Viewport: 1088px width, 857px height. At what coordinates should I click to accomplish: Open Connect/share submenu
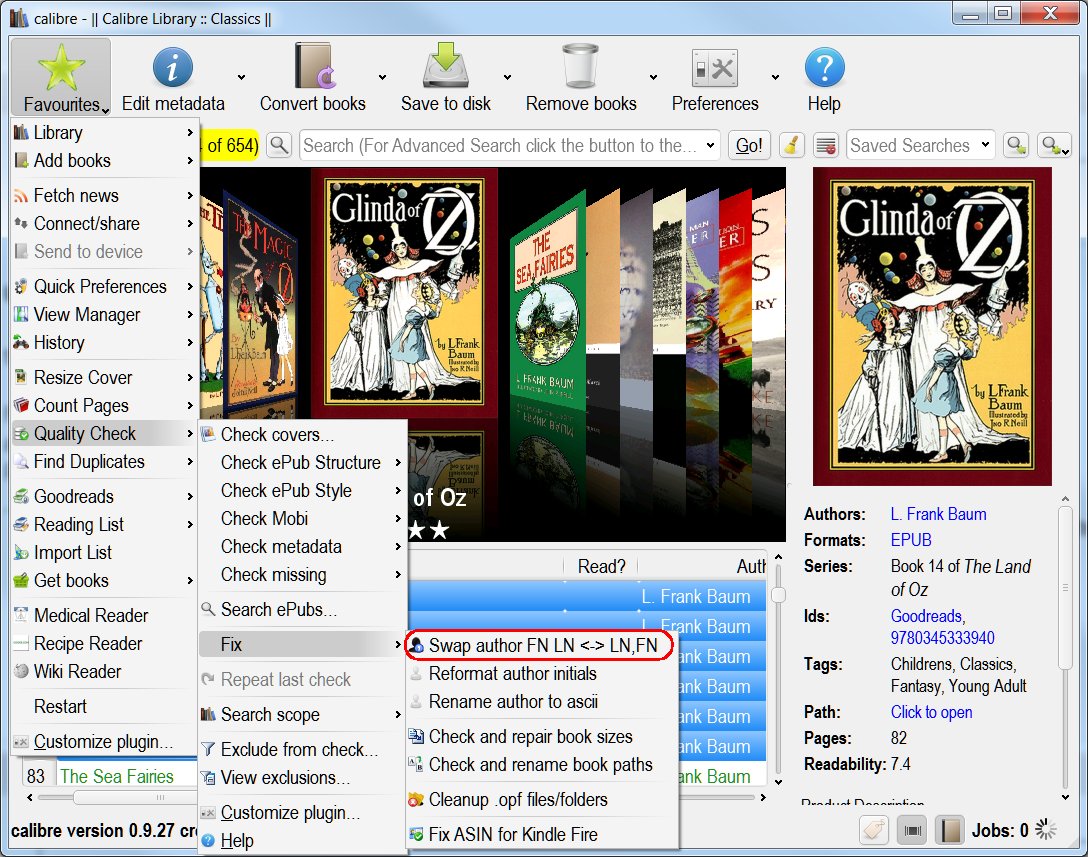coord(104,223)
